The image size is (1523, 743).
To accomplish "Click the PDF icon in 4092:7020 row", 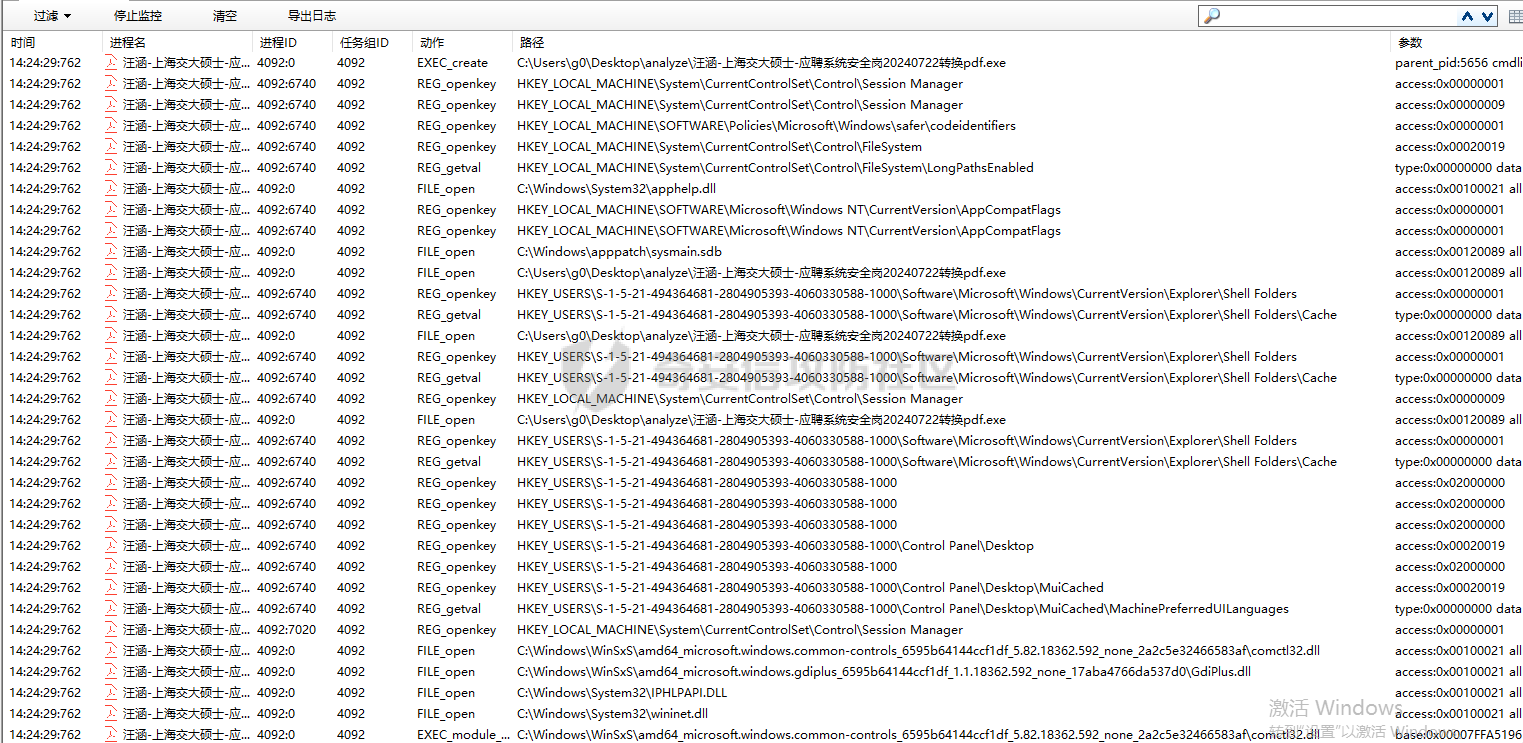I will 112,629.
